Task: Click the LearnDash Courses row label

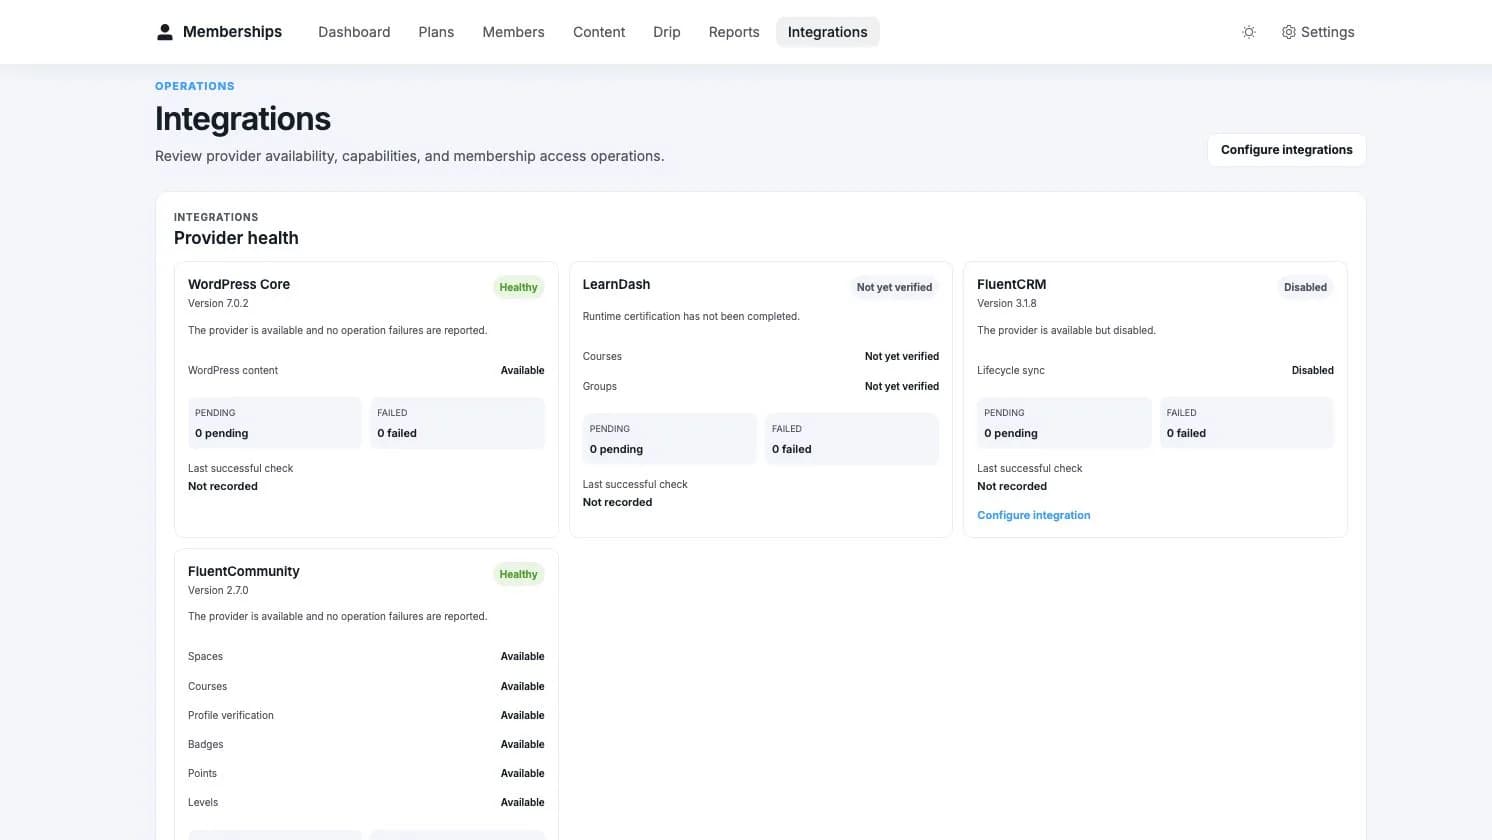Action: 602,356
